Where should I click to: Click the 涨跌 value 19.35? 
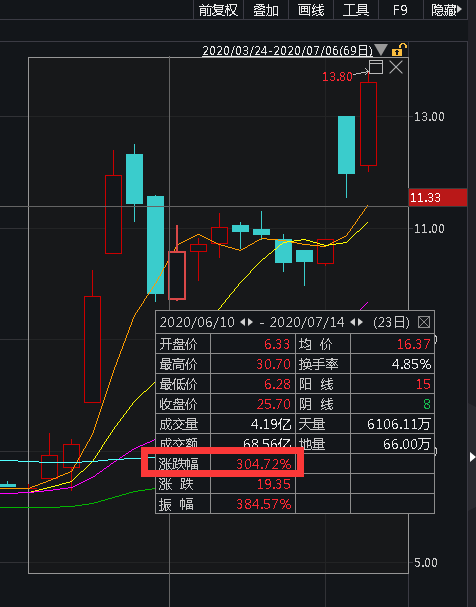tap(273, 484)
